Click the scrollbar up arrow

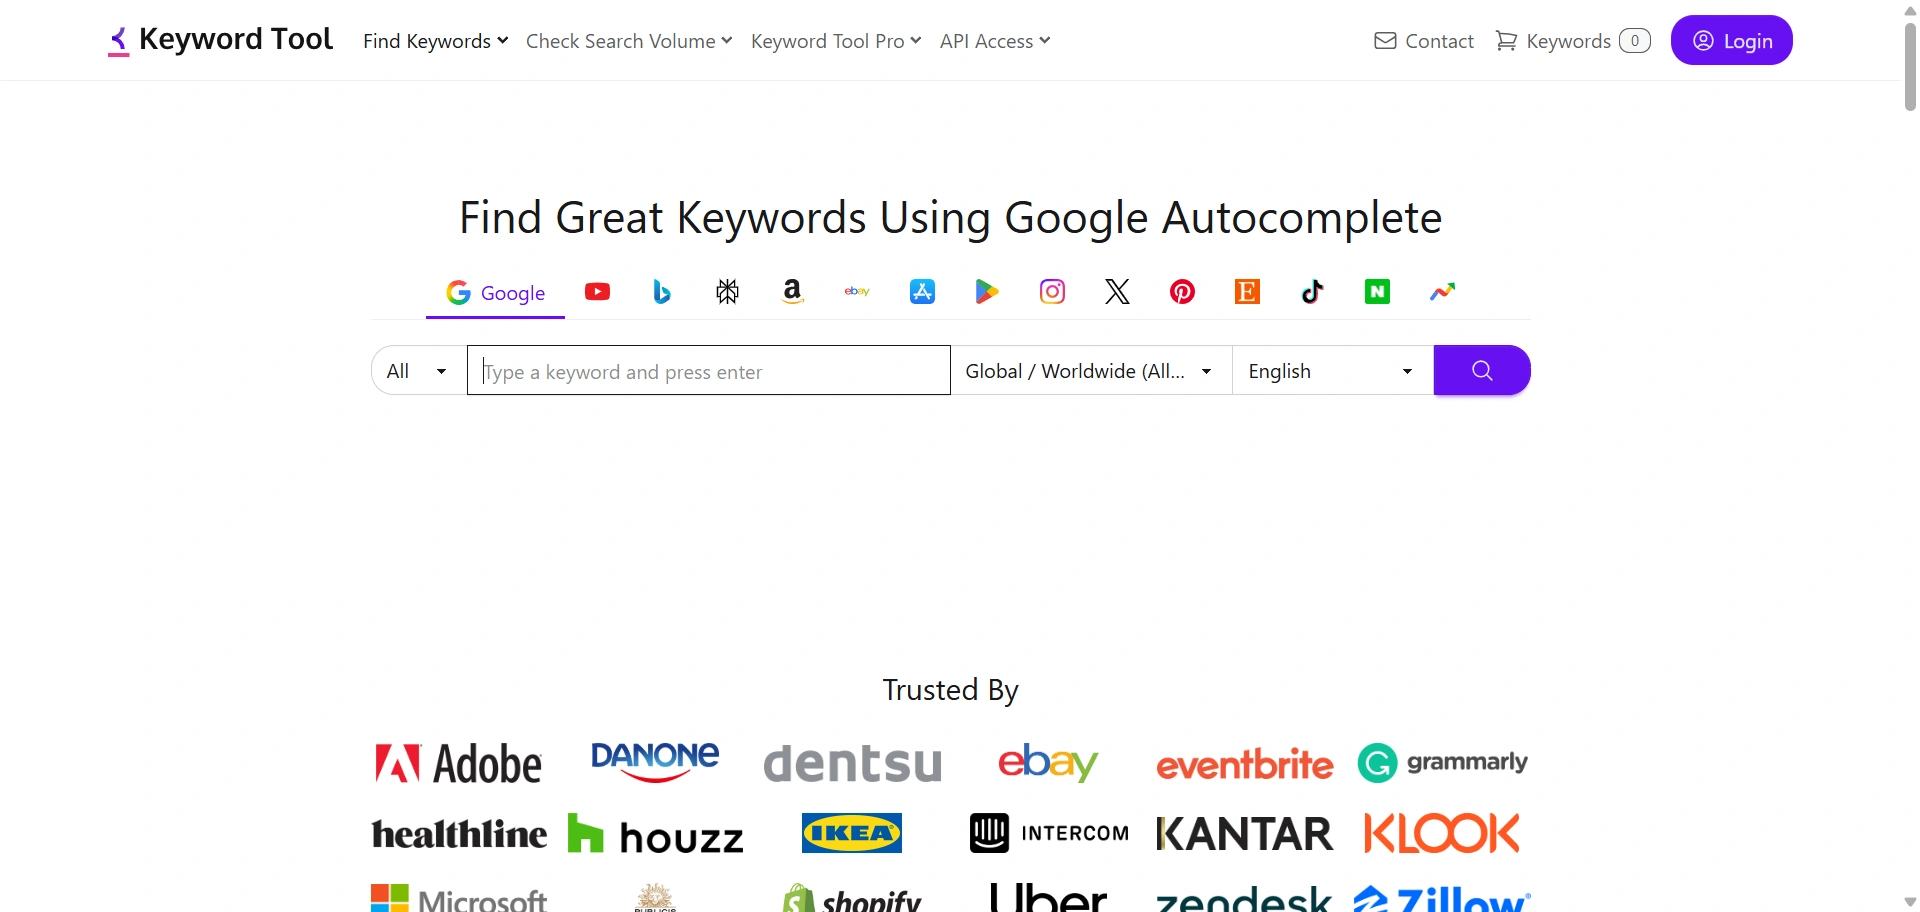(x=1910, y=10)
